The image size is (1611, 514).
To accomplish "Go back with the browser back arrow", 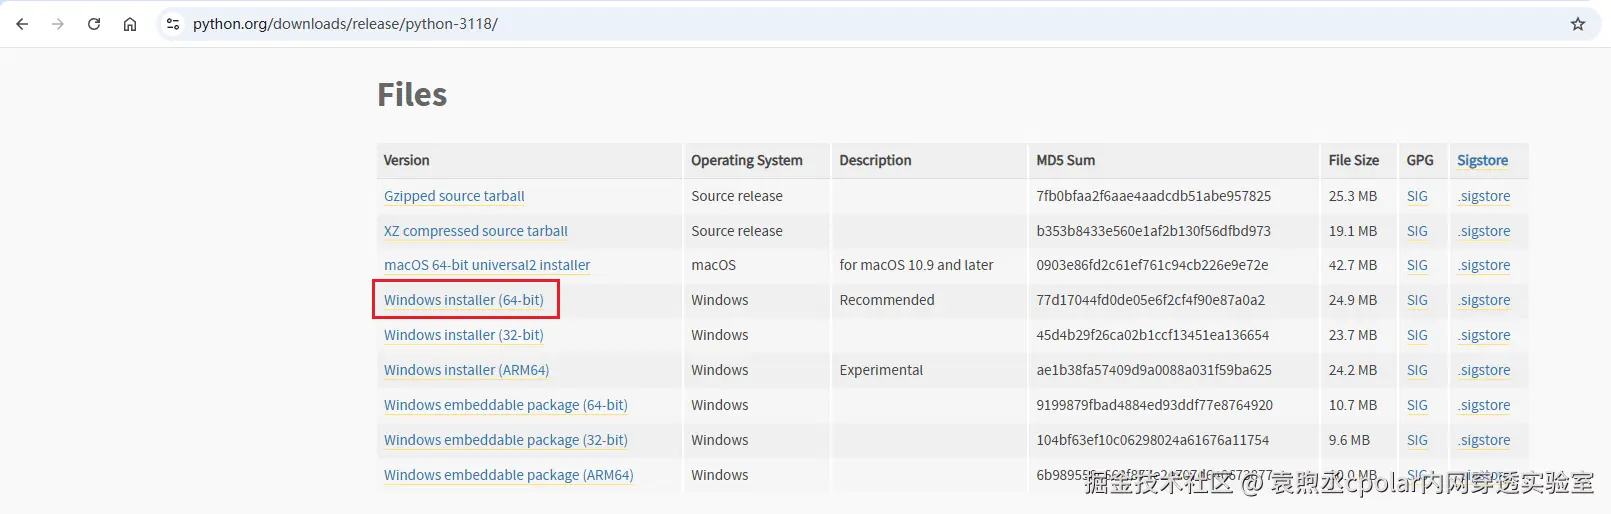I will [x=22, y=24].
